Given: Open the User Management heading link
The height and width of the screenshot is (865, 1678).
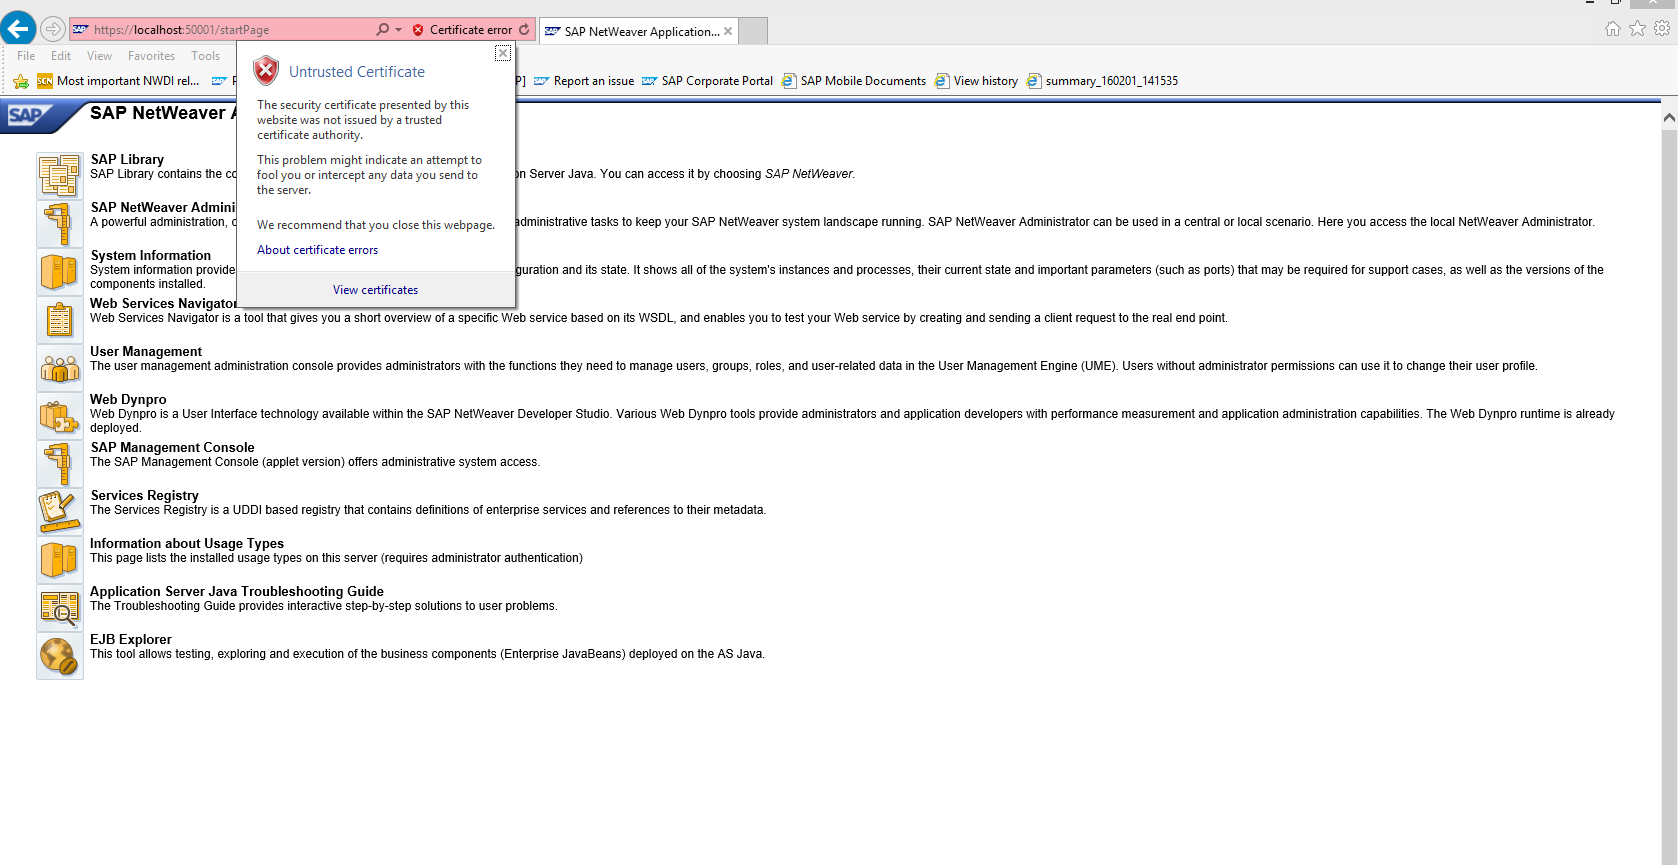Looking at the screenshot, I should click(x=146, y=351).
